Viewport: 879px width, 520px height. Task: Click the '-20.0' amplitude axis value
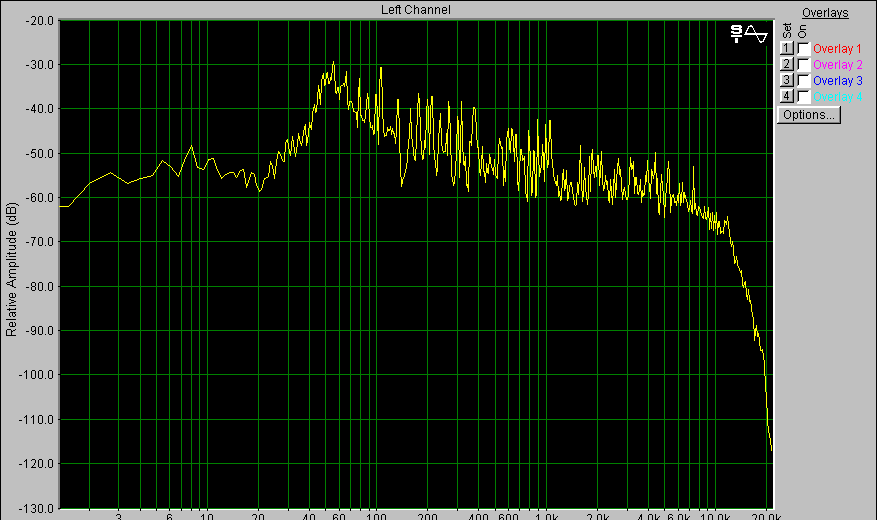coord(40,21)
